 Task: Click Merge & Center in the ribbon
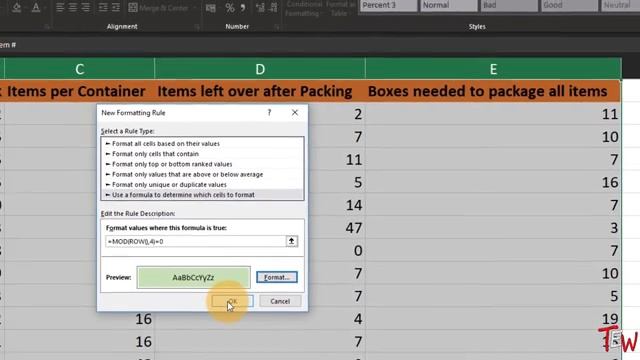tap(158, 8)
